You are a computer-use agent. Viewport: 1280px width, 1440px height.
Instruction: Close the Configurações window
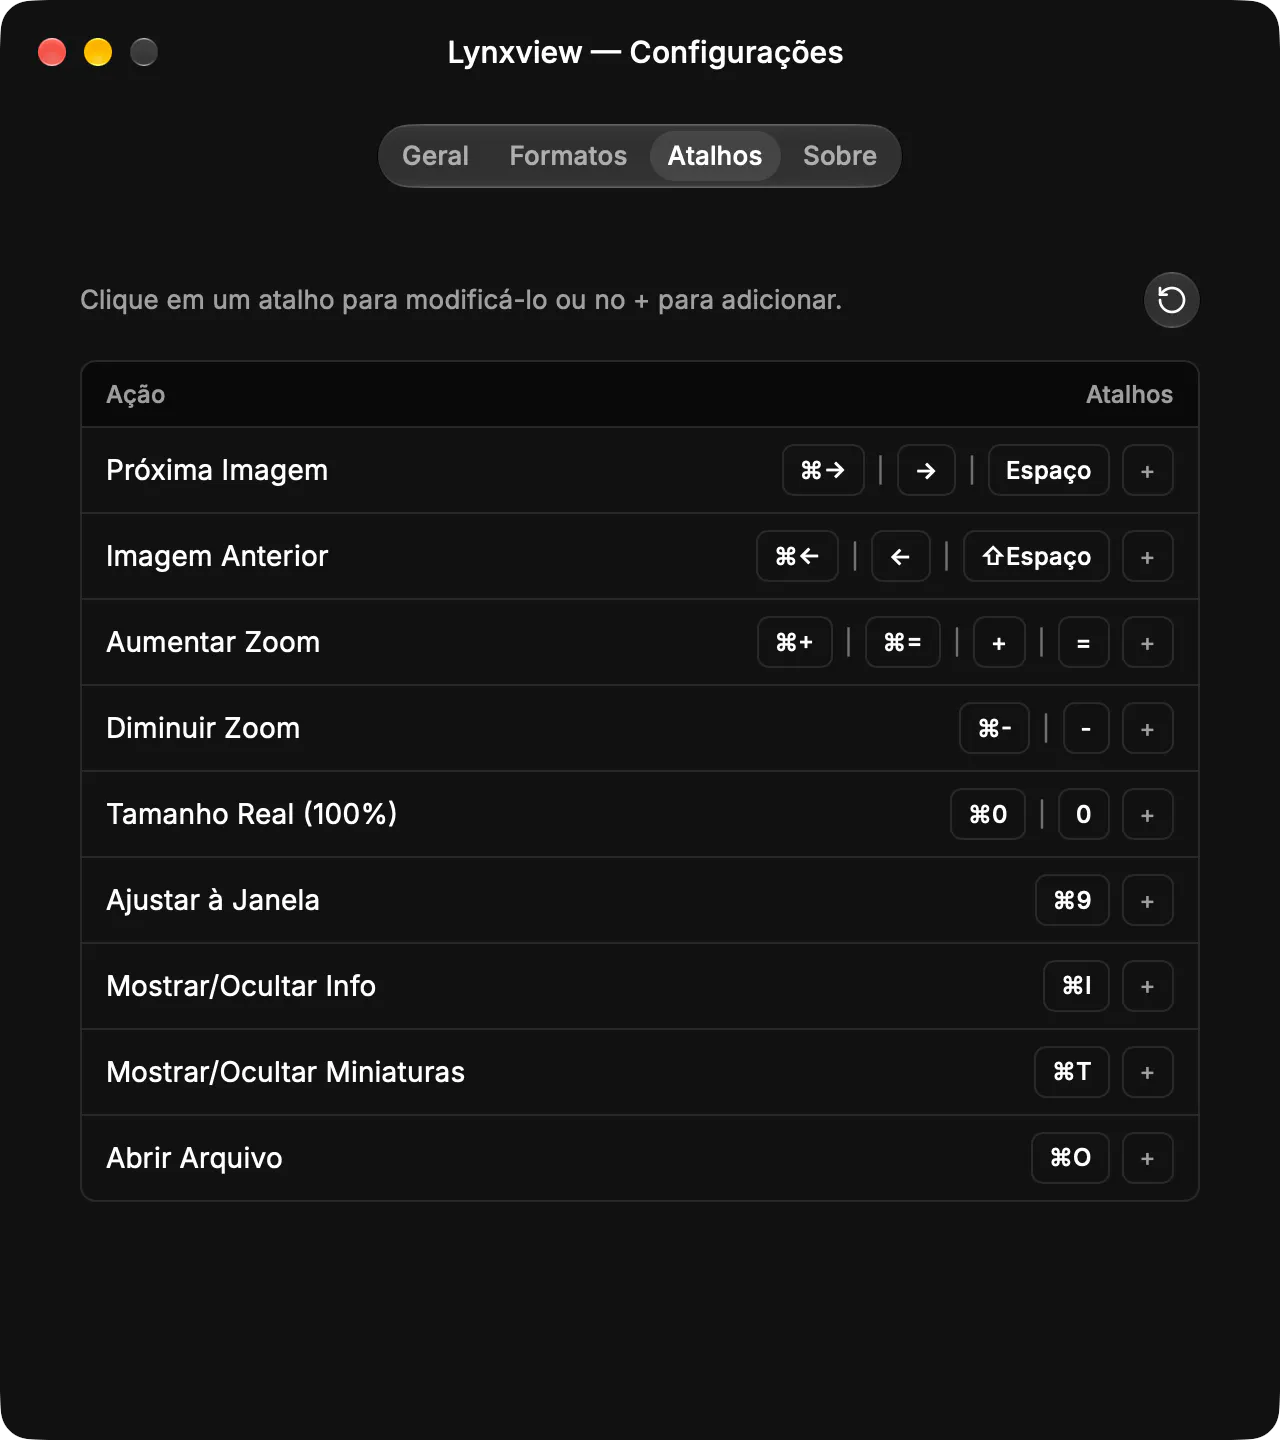coord(52,52)
